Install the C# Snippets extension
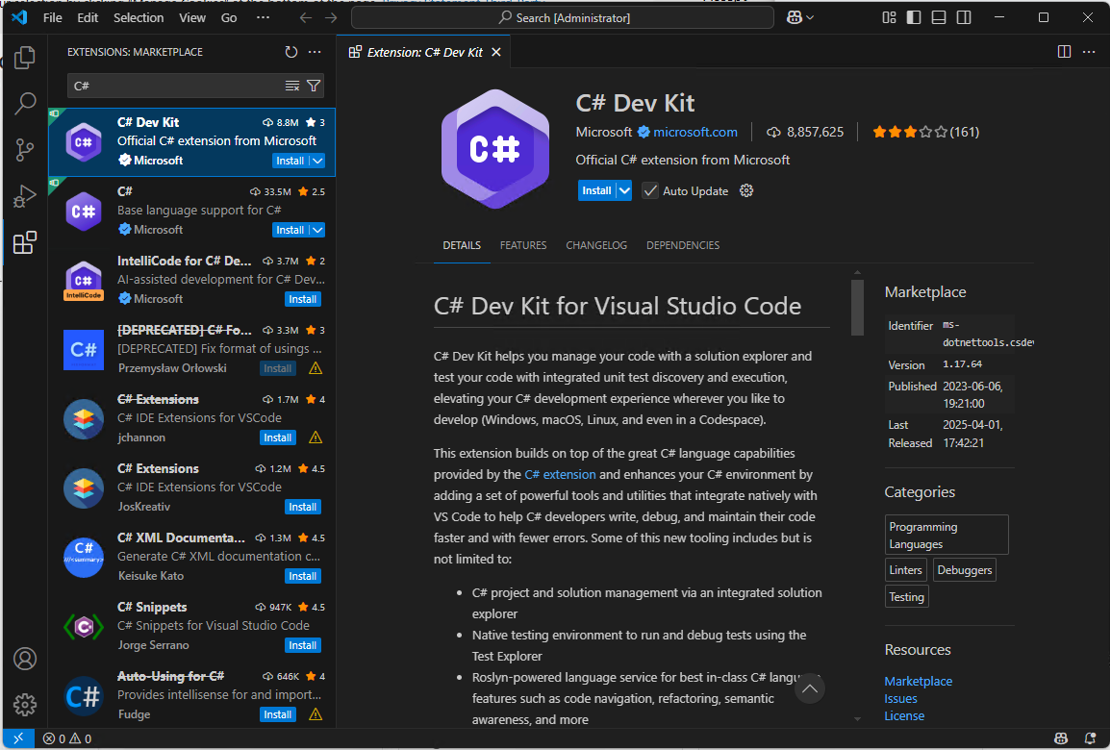The height and width of the screenshot is (750, 1110). 302,645
